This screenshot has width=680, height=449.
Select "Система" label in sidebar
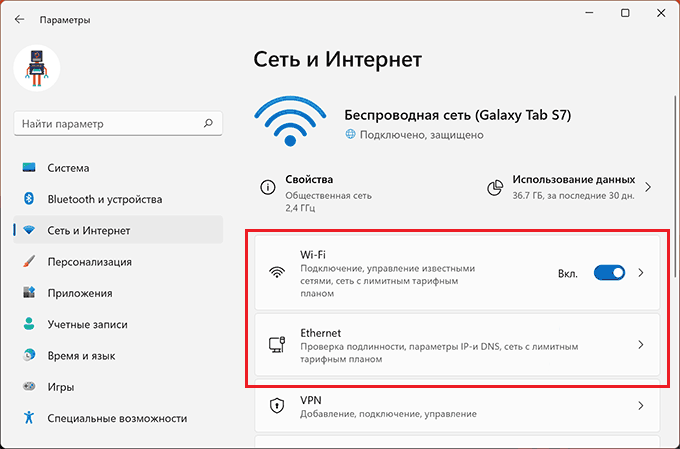point(68,168)
